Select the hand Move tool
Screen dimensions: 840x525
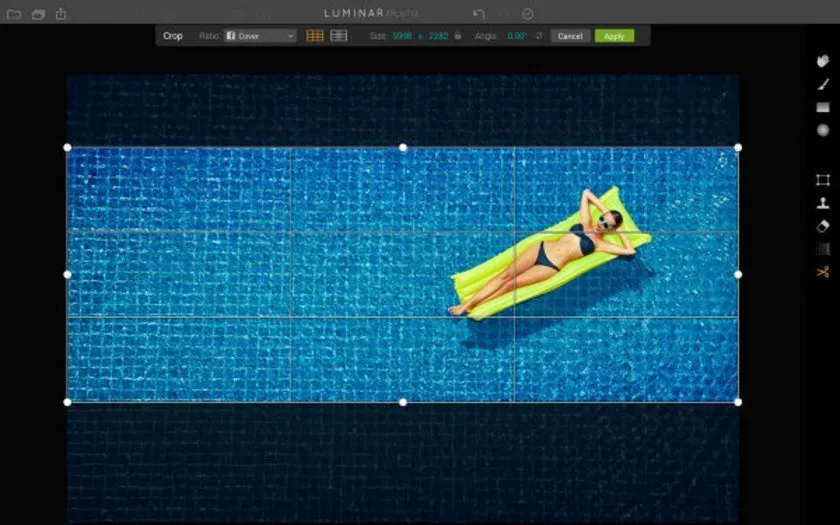tap(822, 61)
